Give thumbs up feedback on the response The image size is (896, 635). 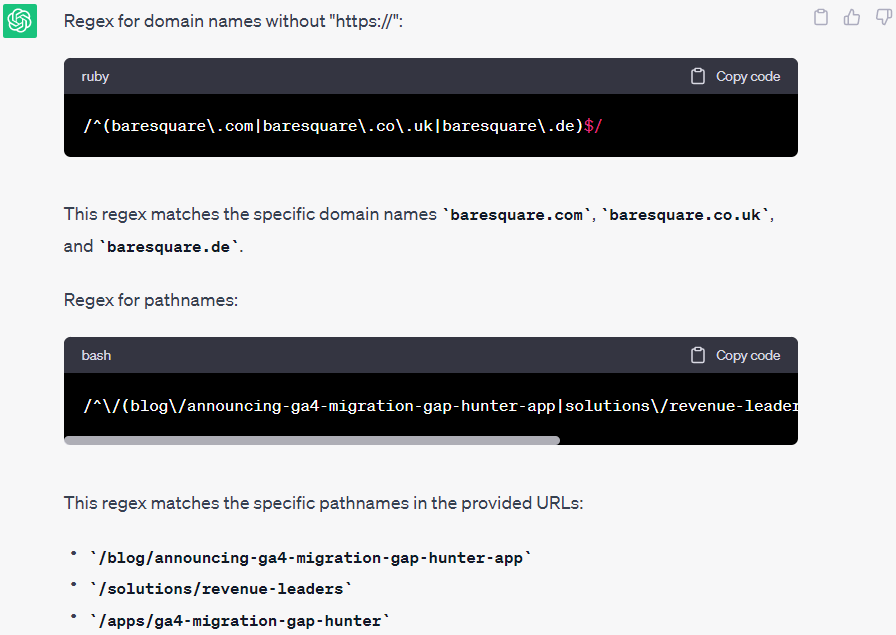(x=851, y=17)
